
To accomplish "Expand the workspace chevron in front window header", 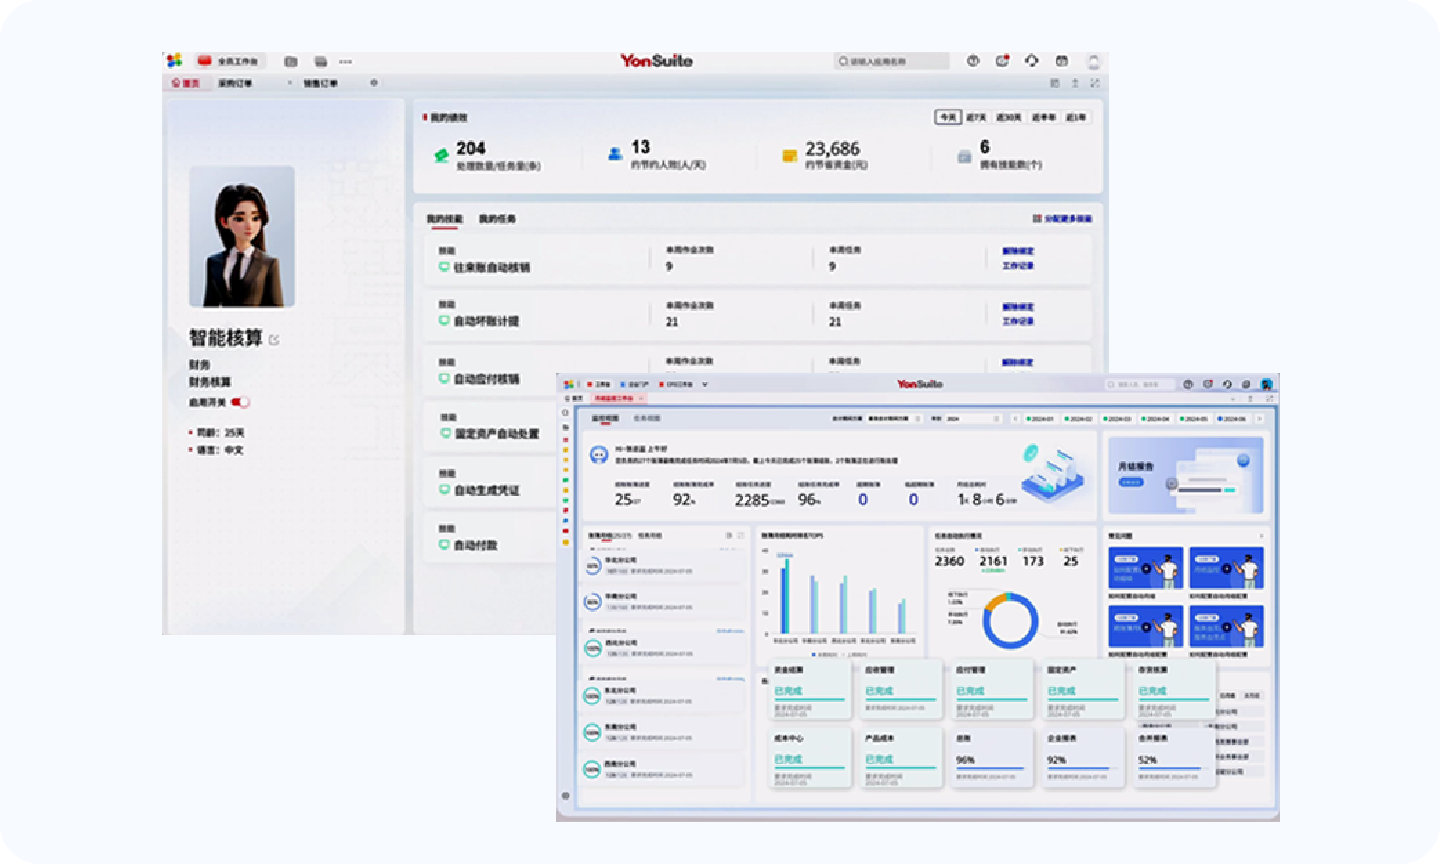I will (x=705, y=384).
